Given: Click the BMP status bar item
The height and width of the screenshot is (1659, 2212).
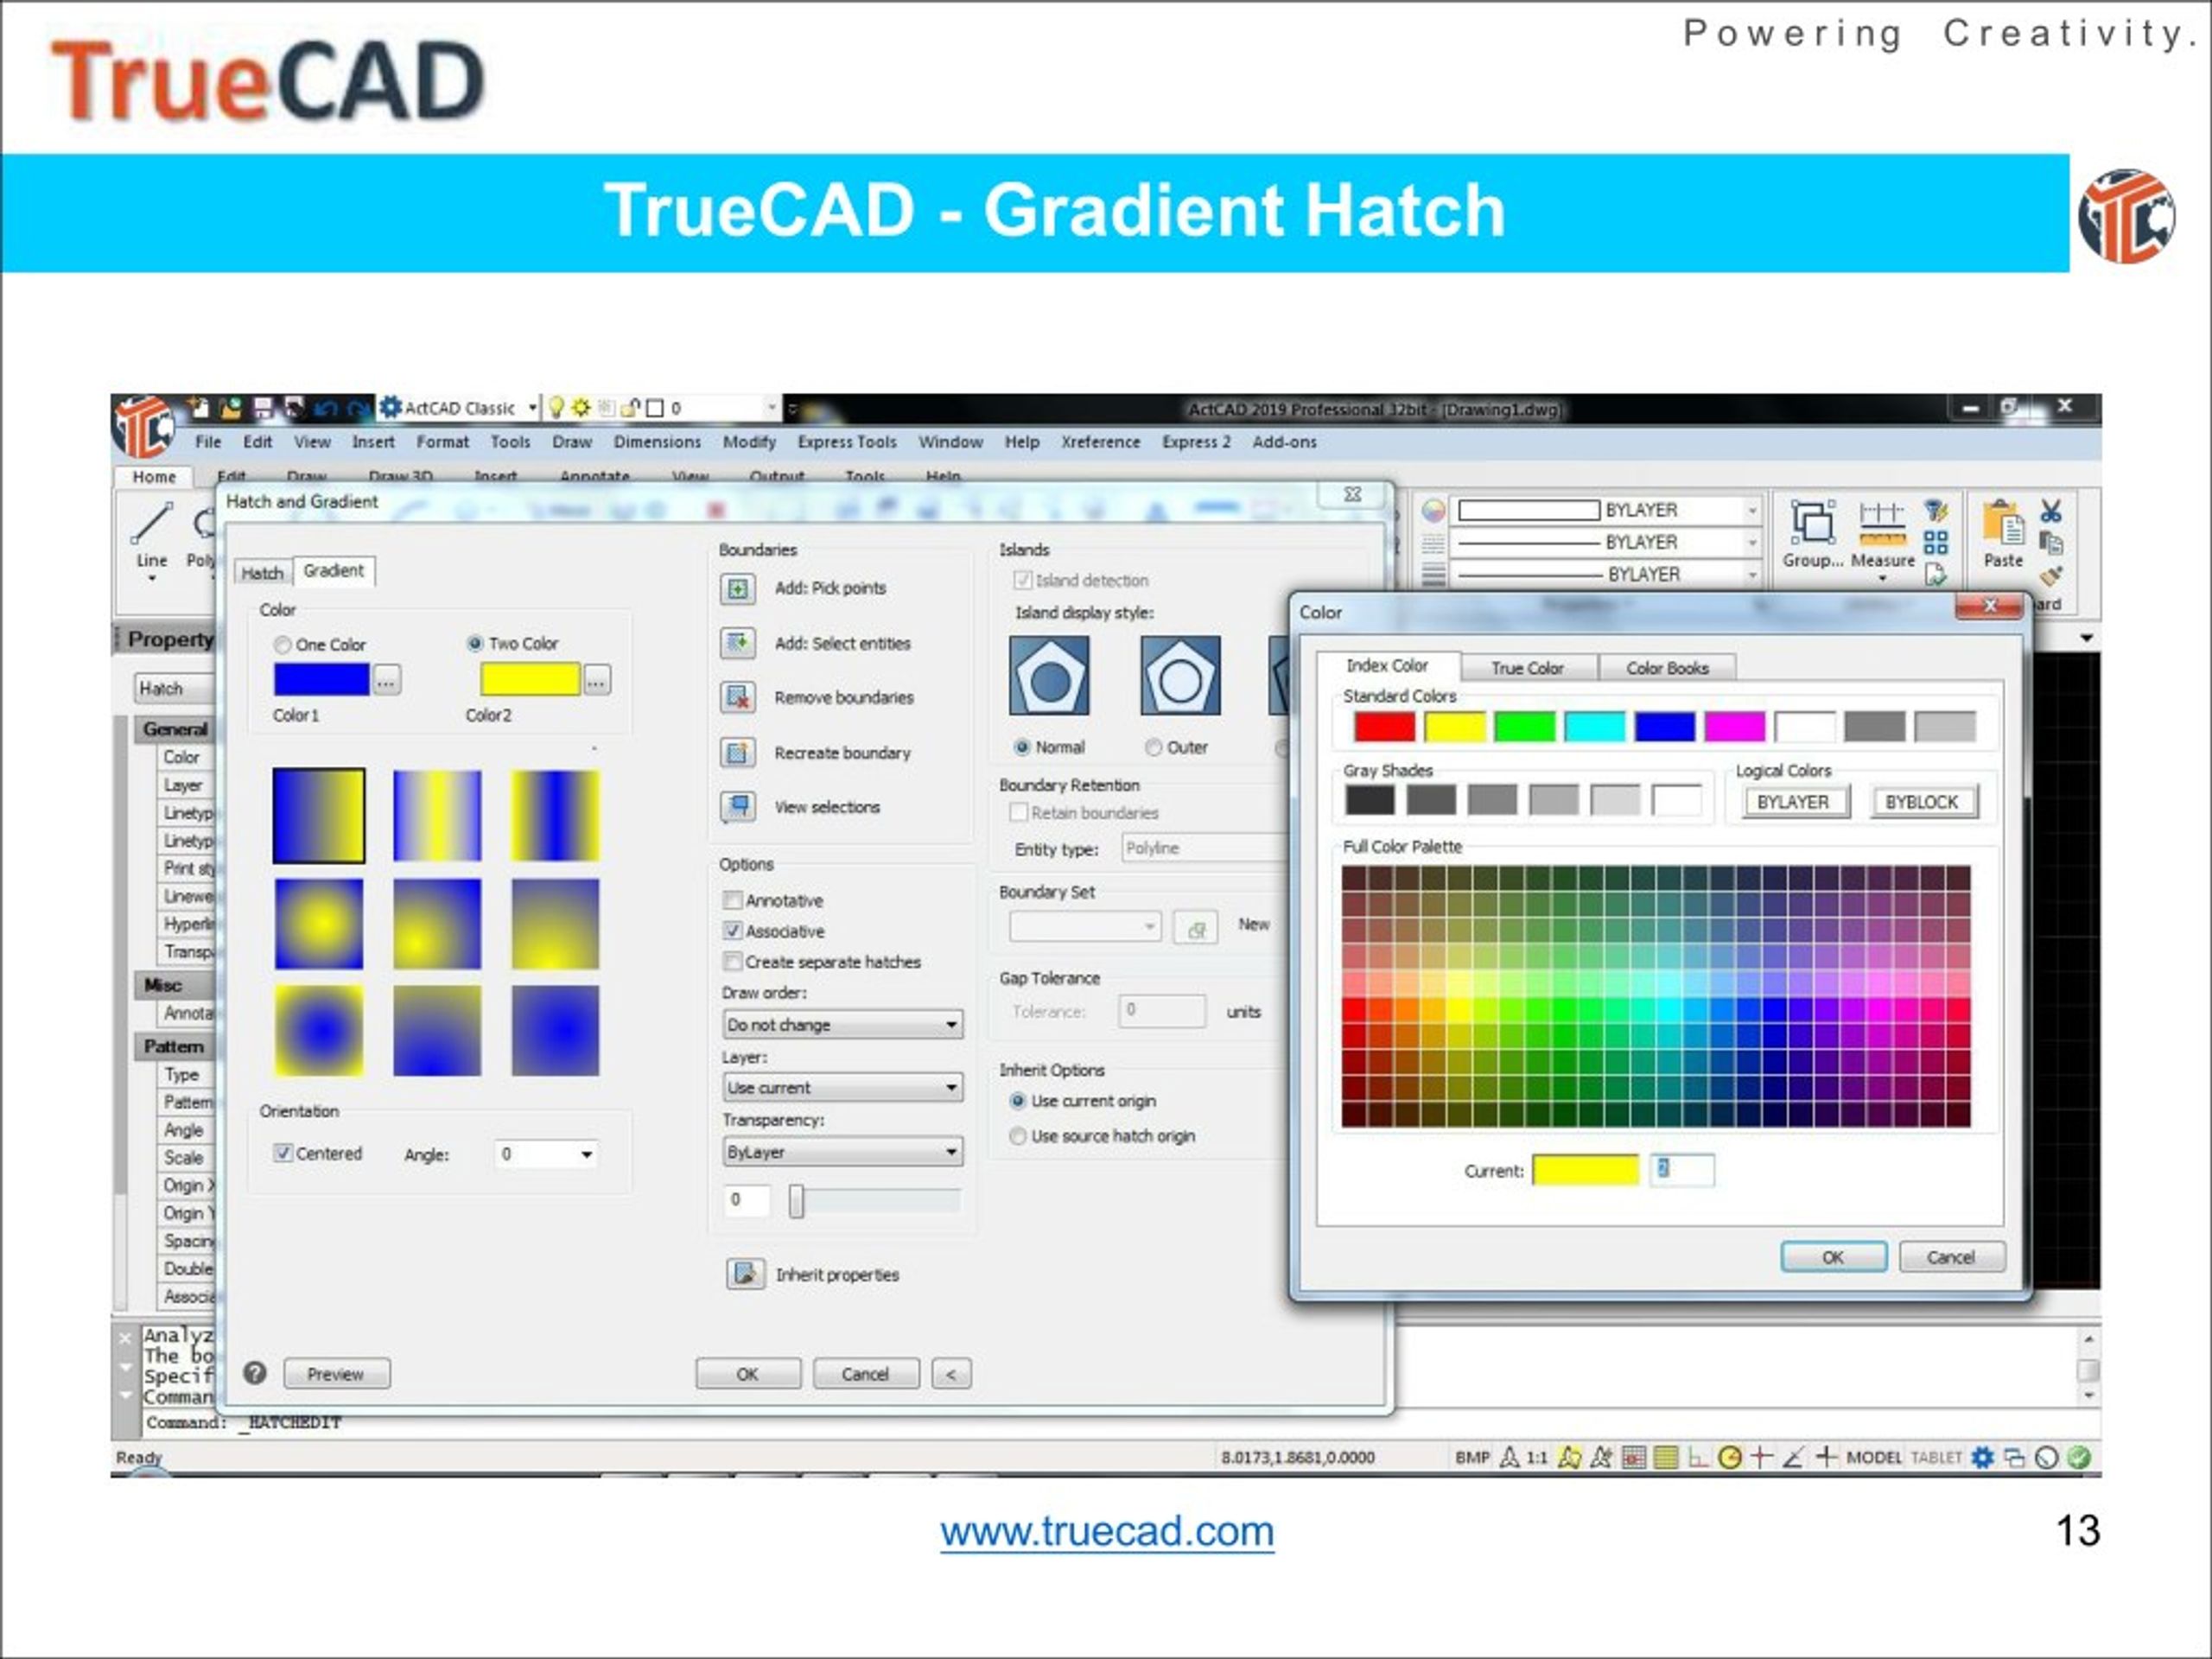Looking at the screenshot, I should point(1472,1458).
